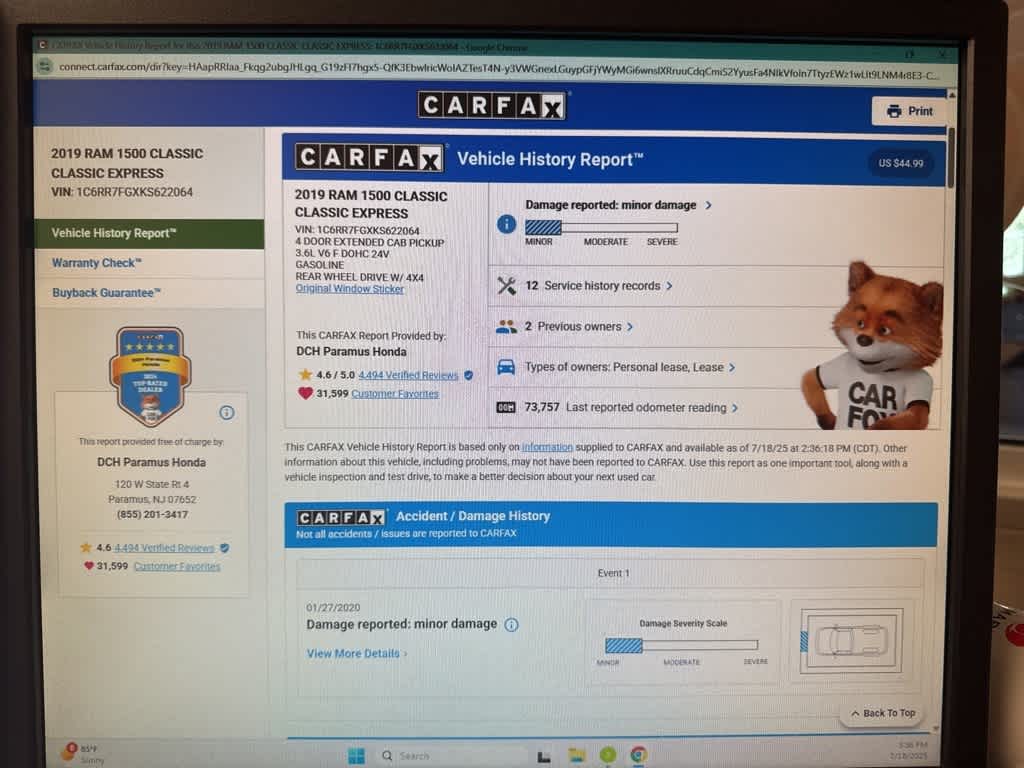Open Customer Favorites link in report header
The image size is (1024, 768).
coord(395,394)
